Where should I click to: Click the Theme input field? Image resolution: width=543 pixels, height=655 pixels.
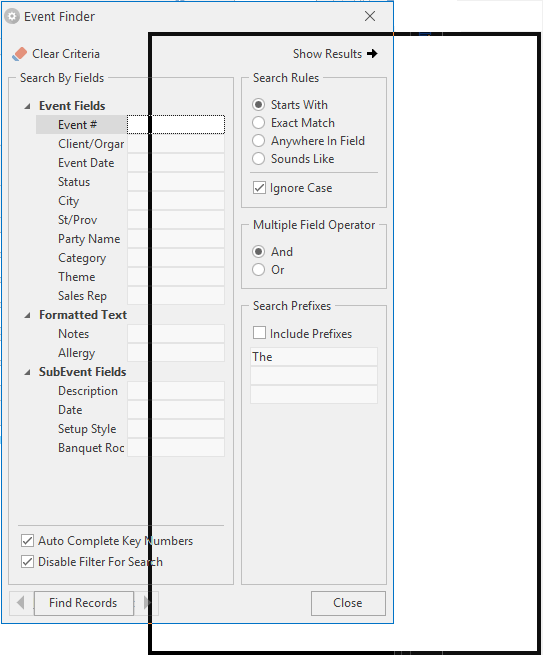point(176,277)
